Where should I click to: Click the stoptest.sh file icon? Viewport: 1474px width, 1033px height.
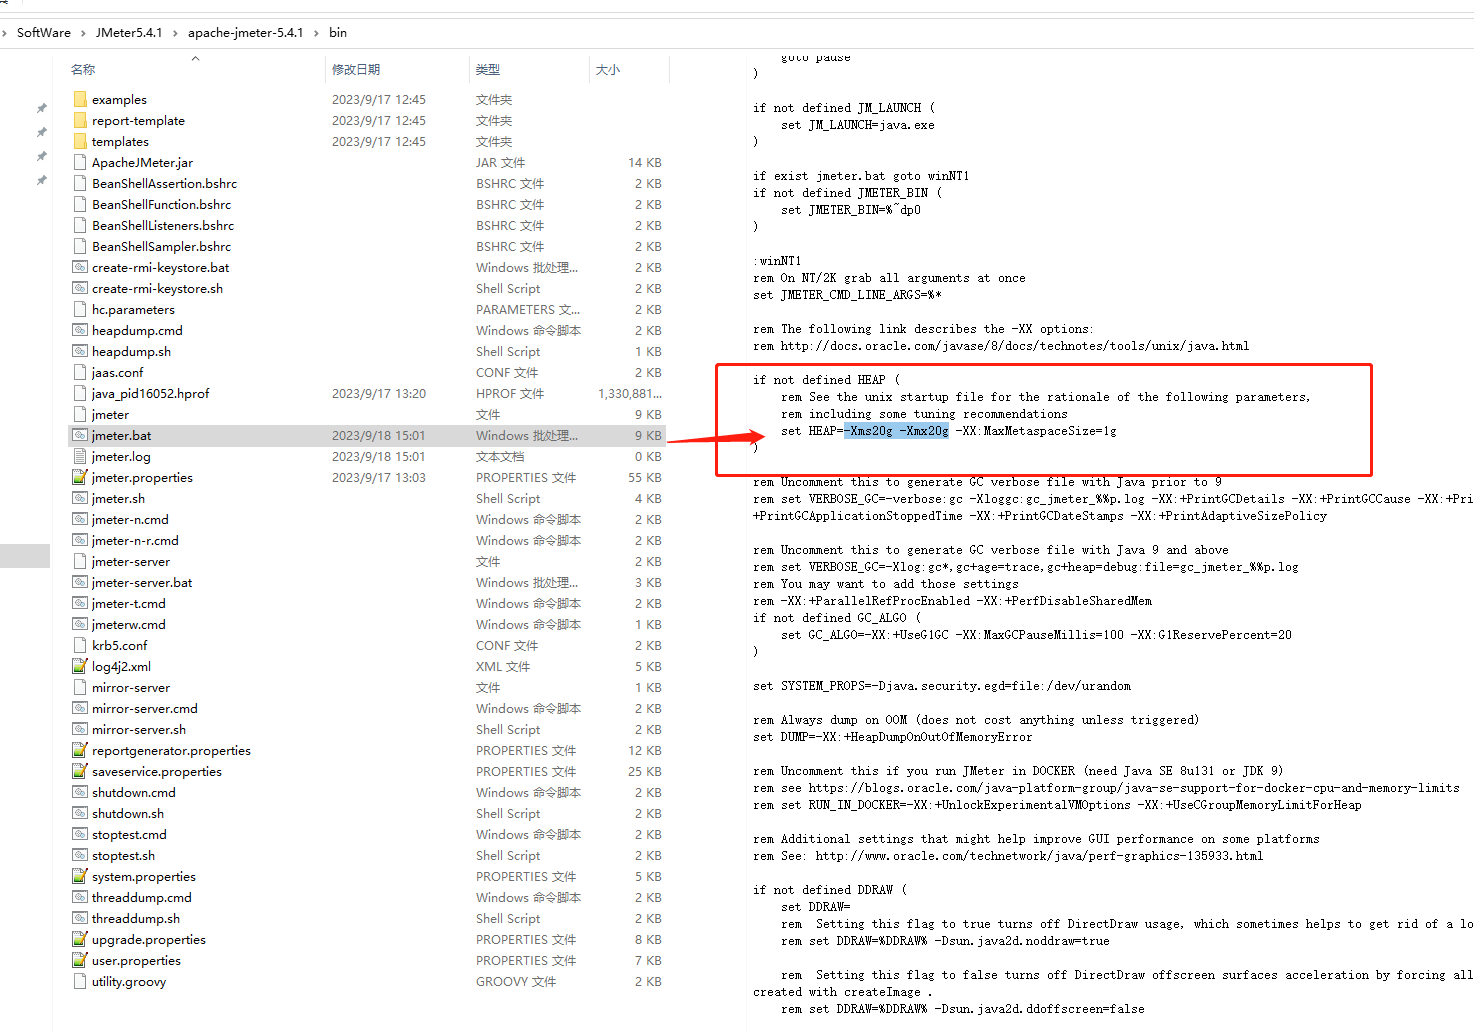[x=80, y=855]
